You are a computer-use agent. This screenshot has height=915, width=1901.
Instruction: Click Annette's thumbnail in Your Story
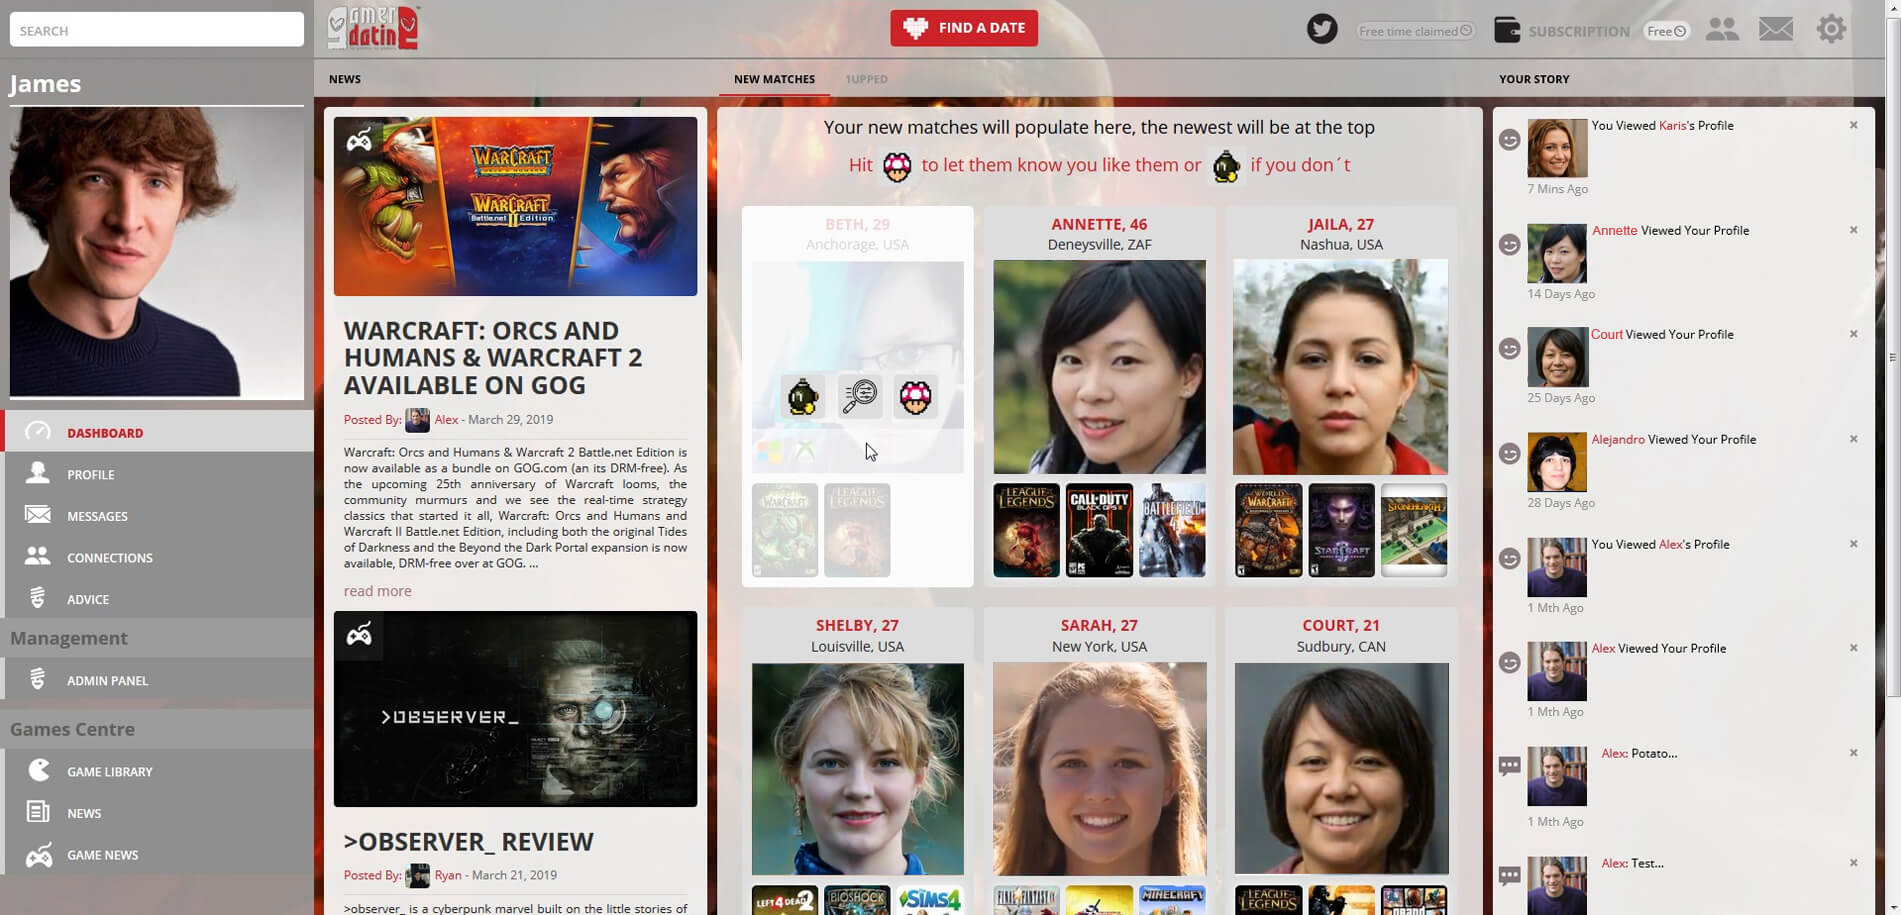[1557, 253]
